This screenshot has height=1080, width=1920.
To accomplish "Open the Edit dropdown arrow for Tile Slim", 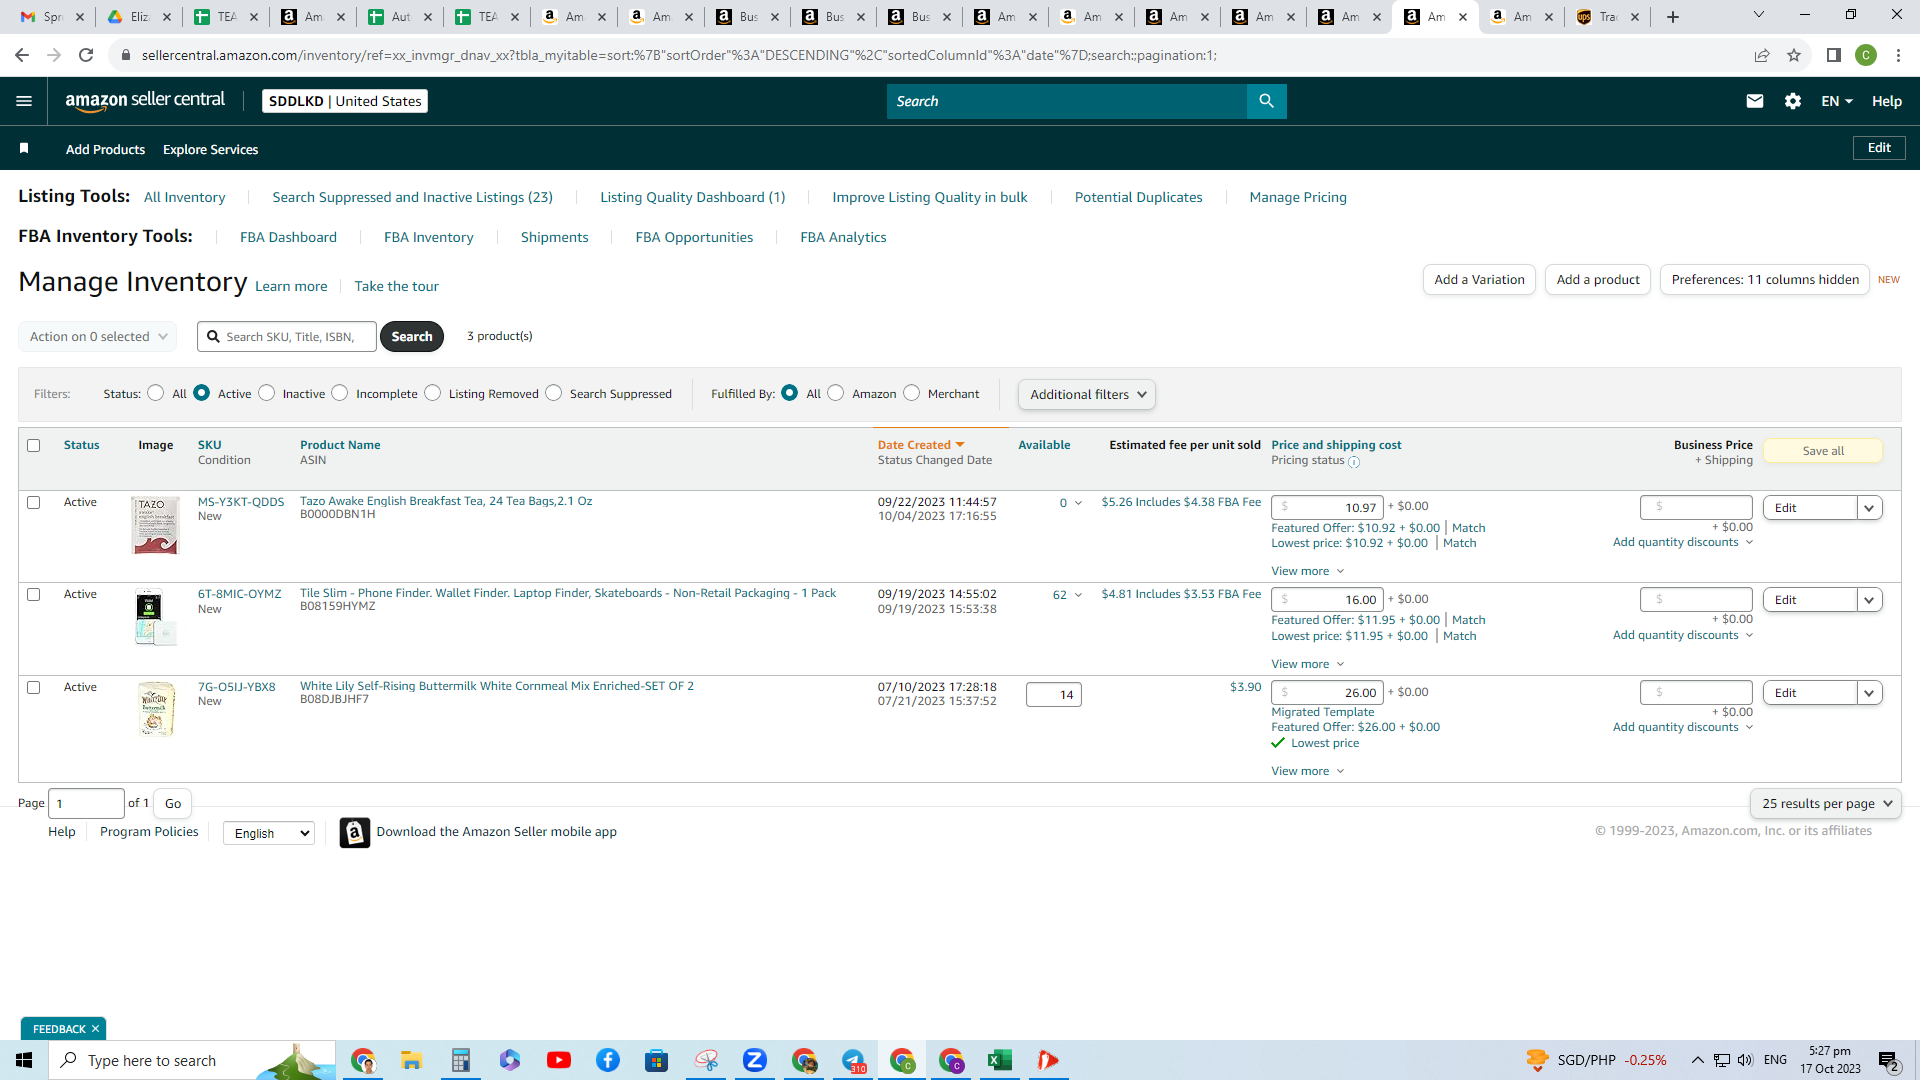I will (1869, 600).
